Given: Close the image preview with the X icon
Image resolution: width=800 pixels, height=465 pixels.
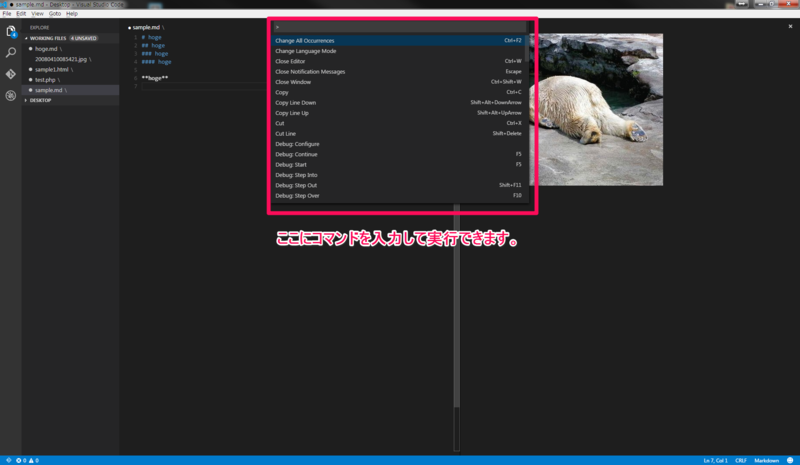Looking at the screenshot, I should [x=790, y=27].
